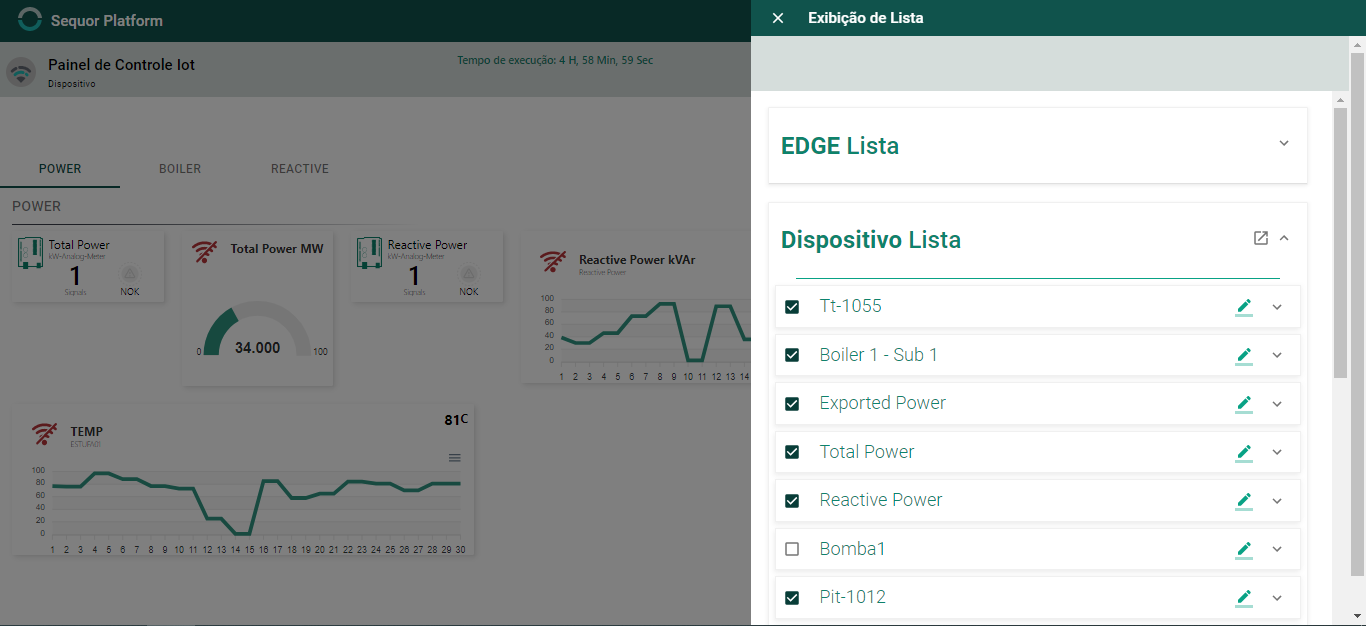Uncheck the Total Power checkbox
Image resolution: width=1366 pixels, height=626 pixels.
pyautogui.click(x=792, y=452)
